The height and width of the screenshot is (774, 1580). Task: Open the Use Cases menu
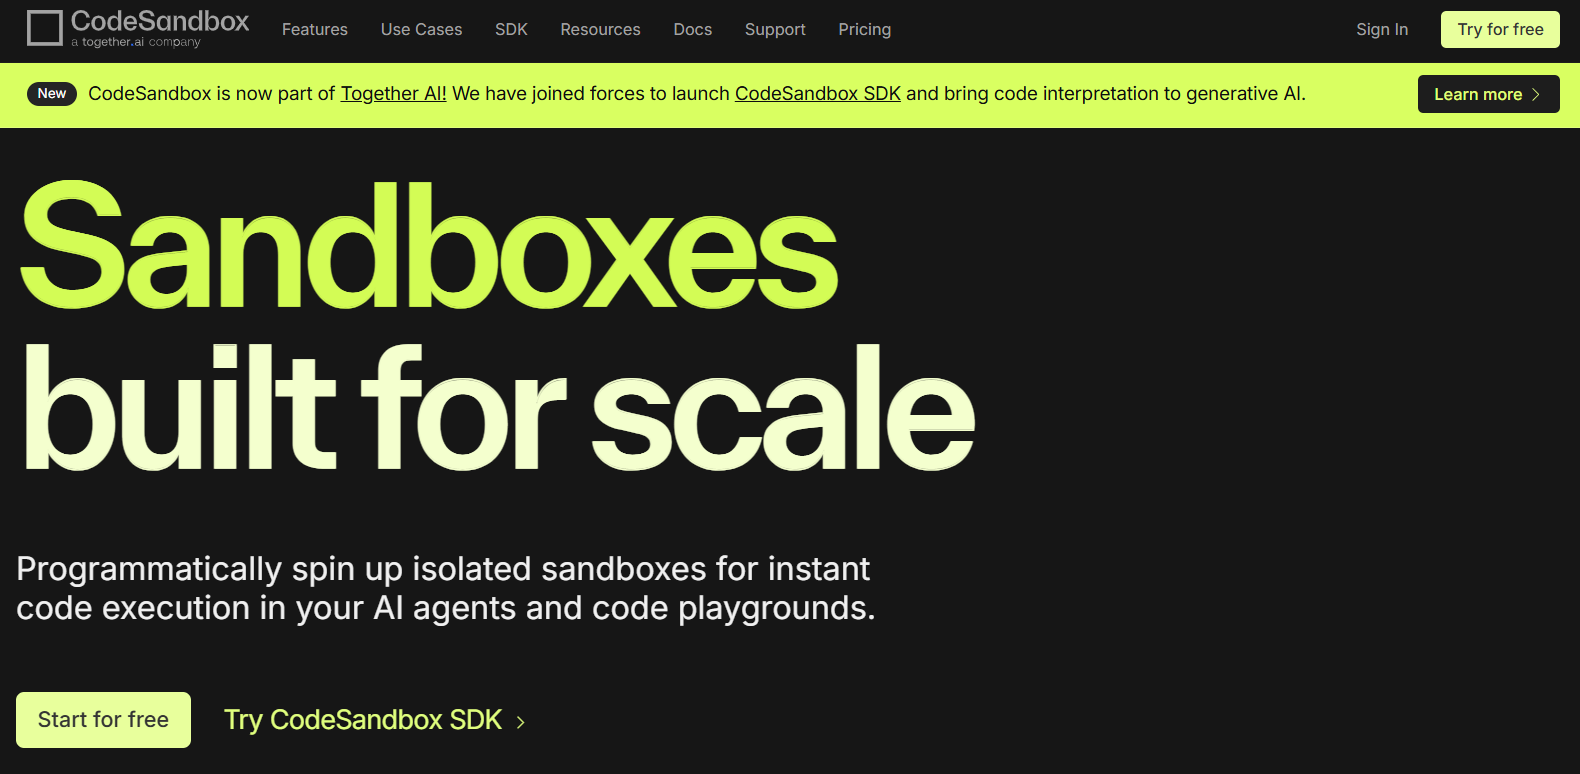(x=421, y=30)
